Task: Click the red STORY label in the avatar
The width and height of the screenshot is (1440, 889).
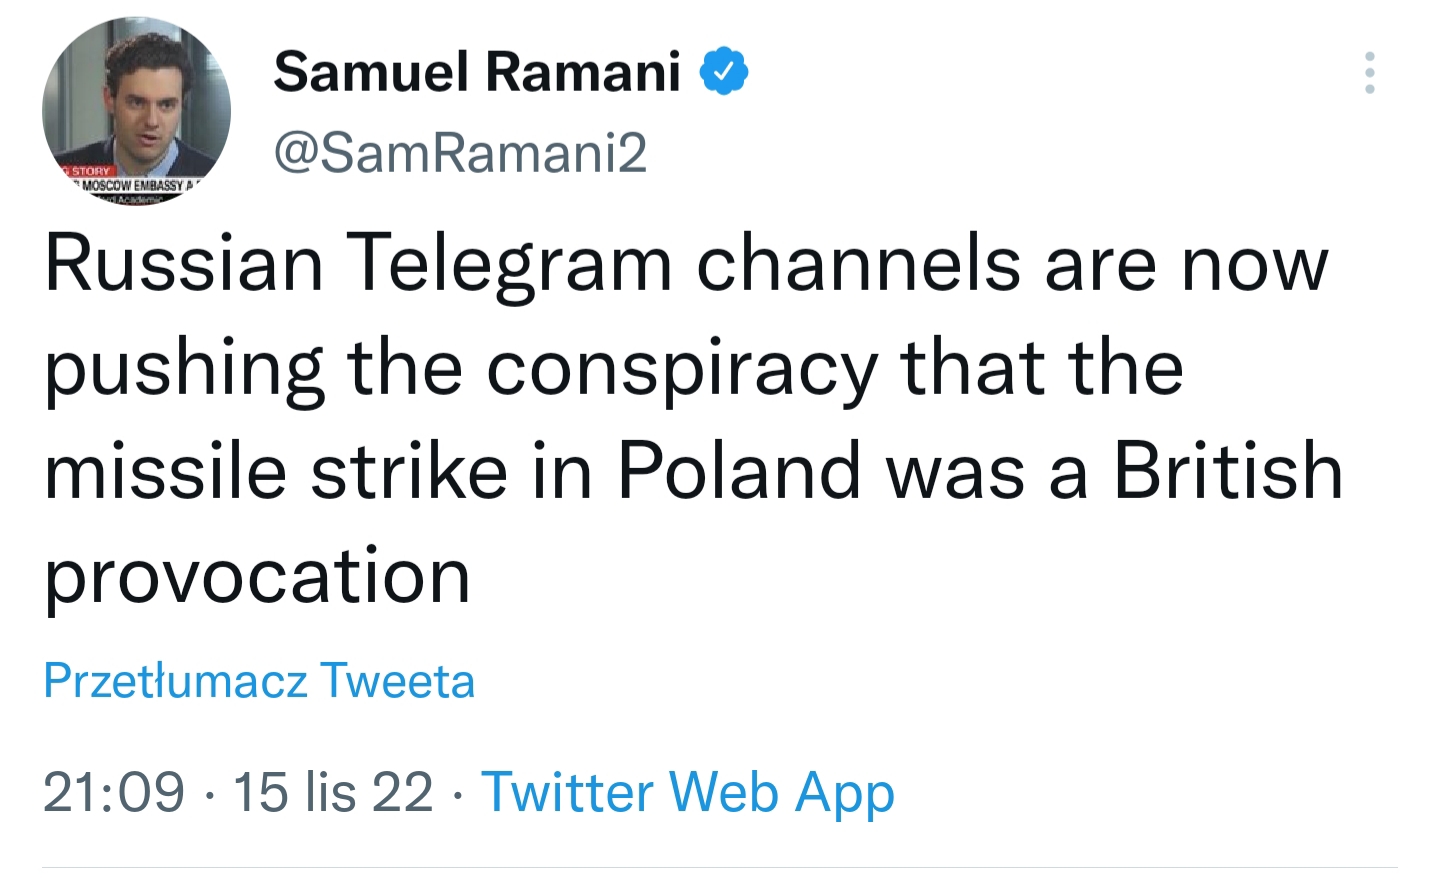Action: point(90,172)
